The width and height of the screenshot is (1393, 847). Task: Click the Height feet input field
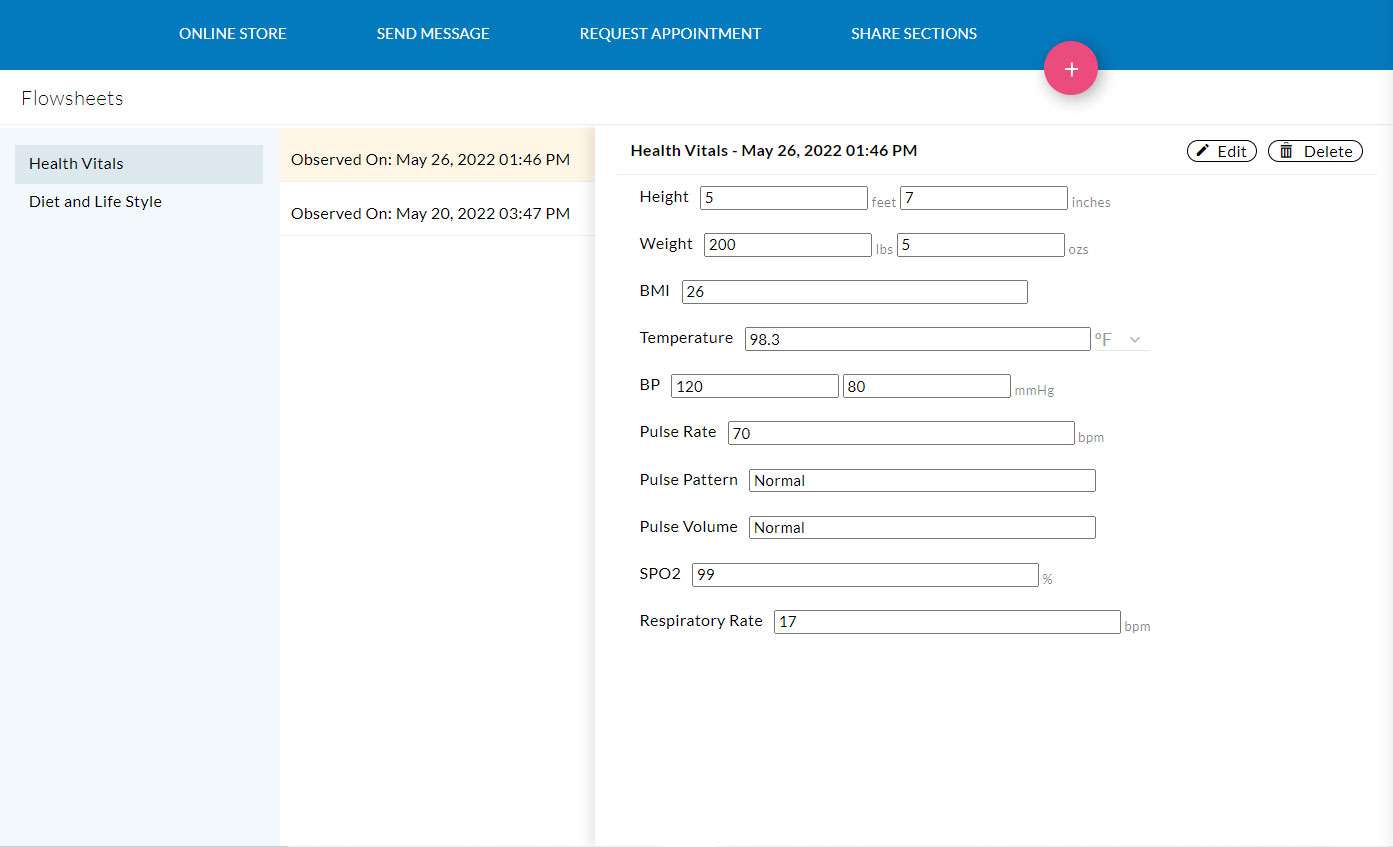tap(783, 198)
